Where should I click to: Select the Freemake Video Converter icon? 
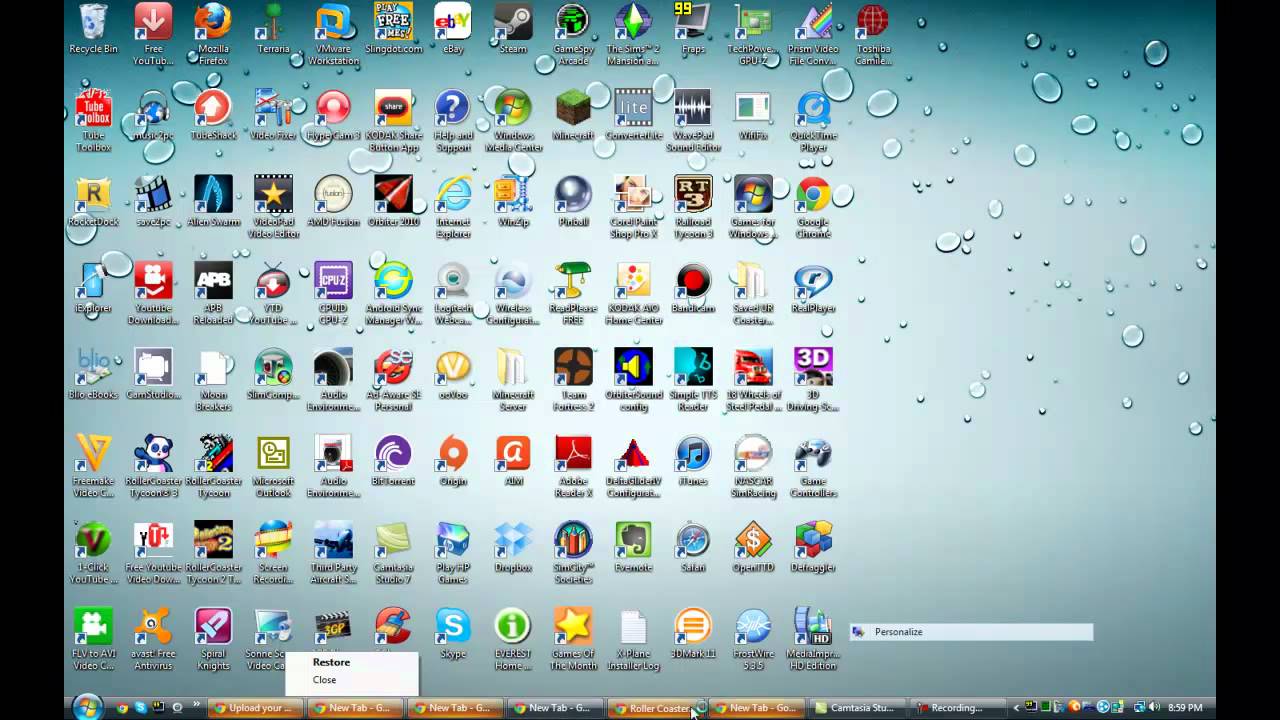click(93, 466)
